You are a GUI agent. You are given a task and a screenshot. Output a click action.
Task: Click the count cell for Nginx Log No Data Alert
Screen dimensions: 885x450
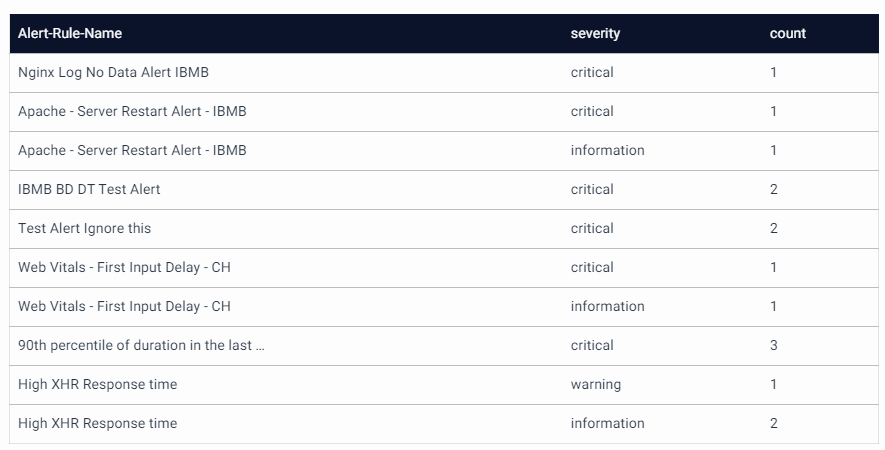pos(774,72)
